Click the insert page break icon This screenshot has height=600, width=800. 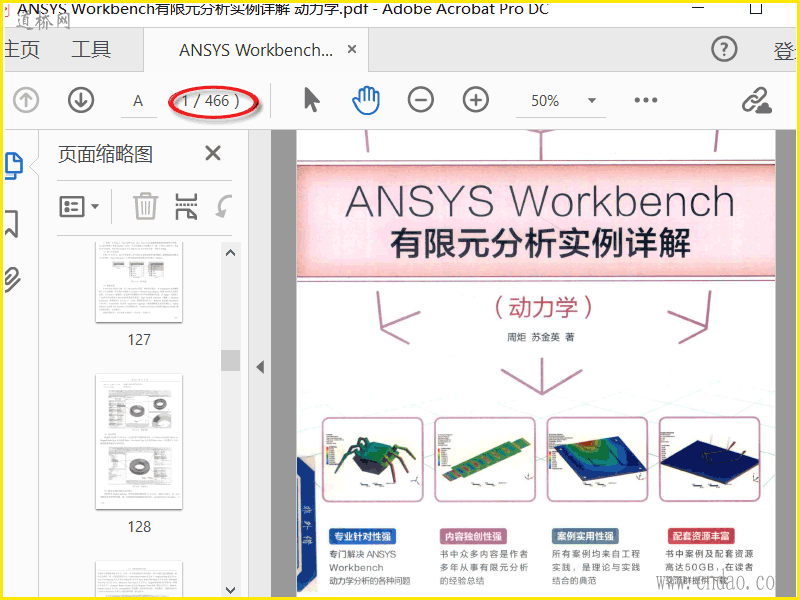point(186,206)
